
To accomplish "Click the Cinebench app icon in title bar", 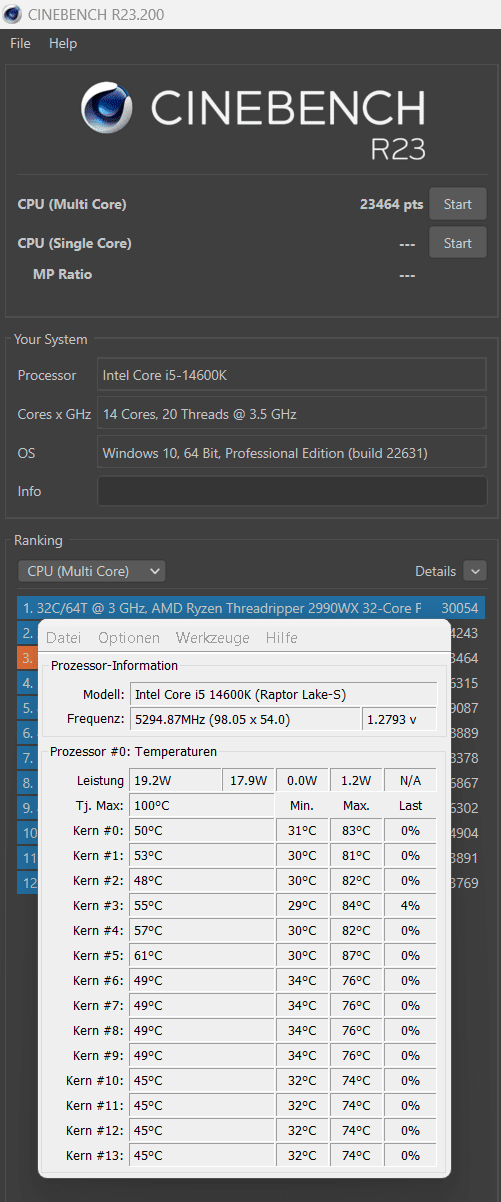I will [14, 14].
